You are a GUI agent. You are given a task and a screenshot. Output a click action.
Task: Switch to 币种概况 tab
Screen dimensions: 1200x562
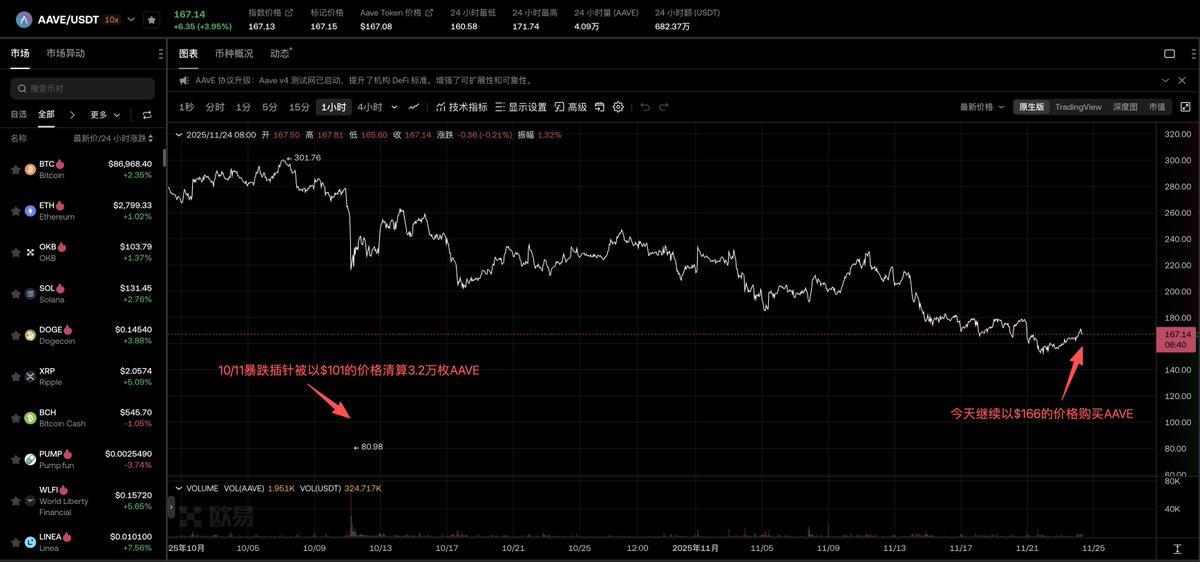234,53
